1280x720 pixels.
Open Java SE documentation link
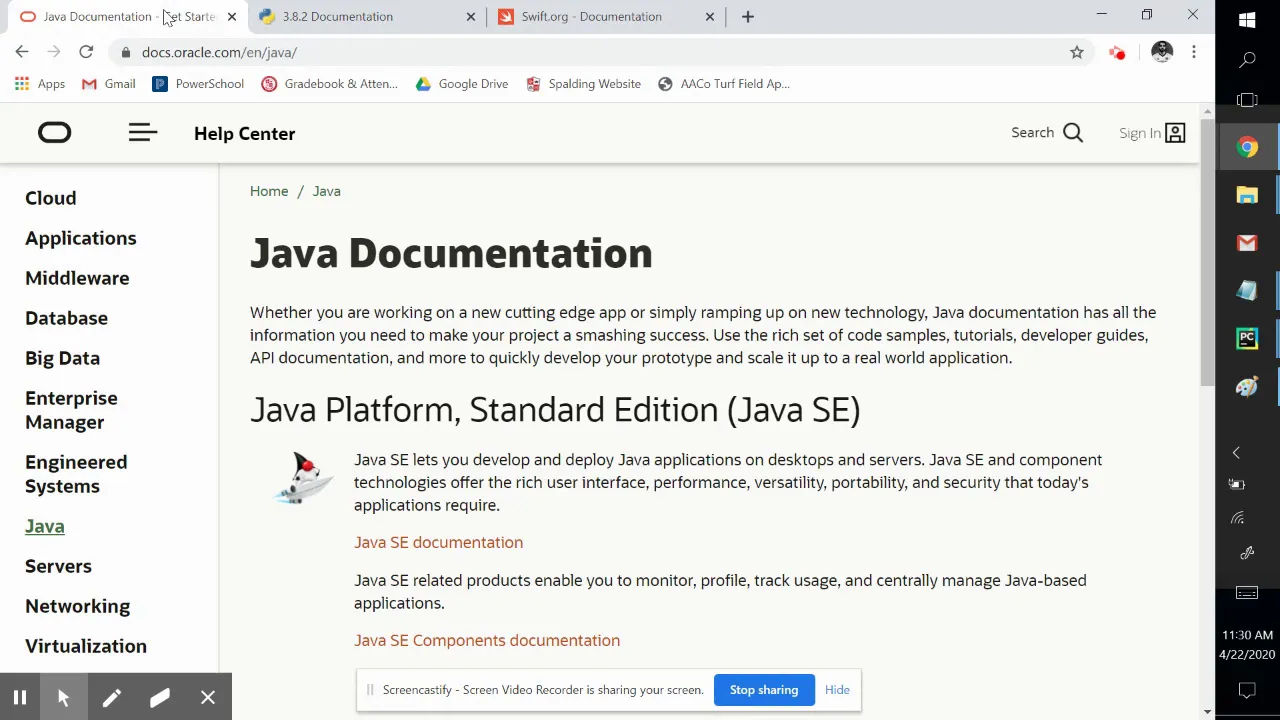click(x=438, y=542)
